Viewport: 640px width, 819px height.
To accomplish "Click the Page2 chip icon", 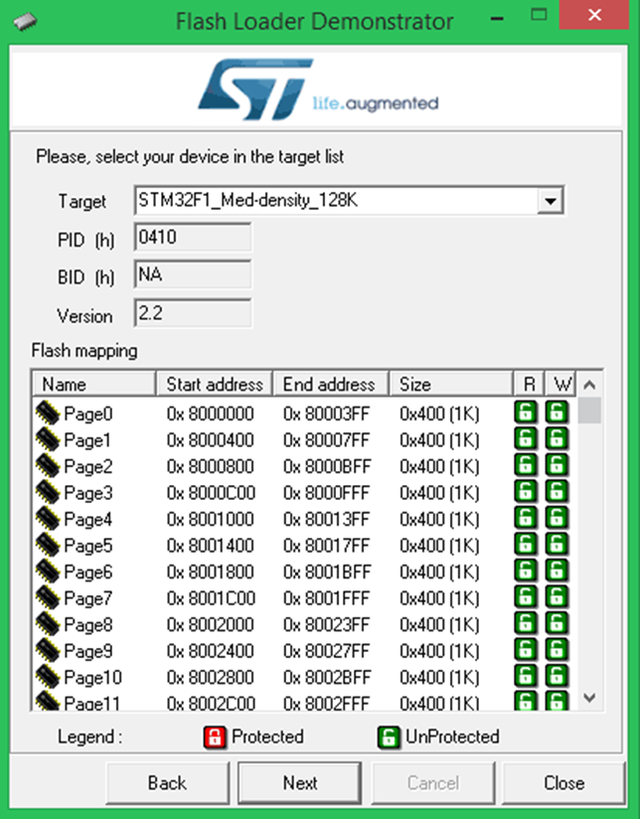I will click(x=48, y=466).
